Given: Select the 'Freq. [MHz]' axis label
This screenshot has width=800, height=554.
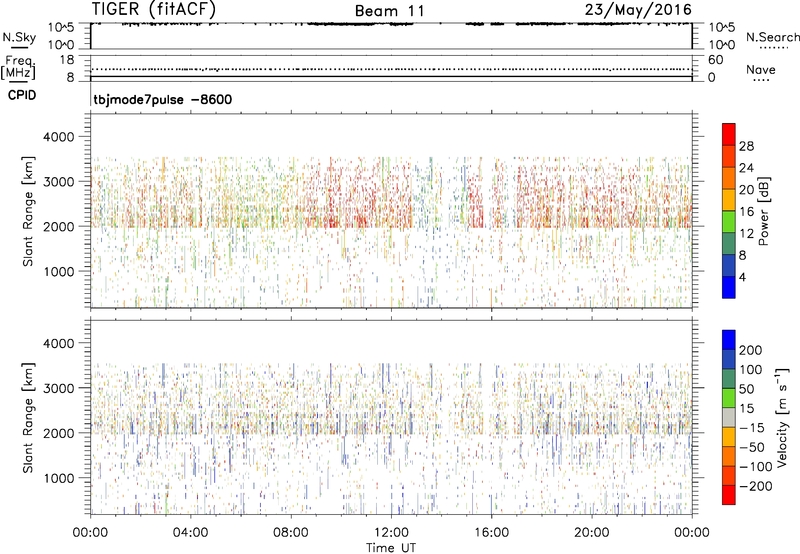Looking at the screenshot, I should 18,67.
